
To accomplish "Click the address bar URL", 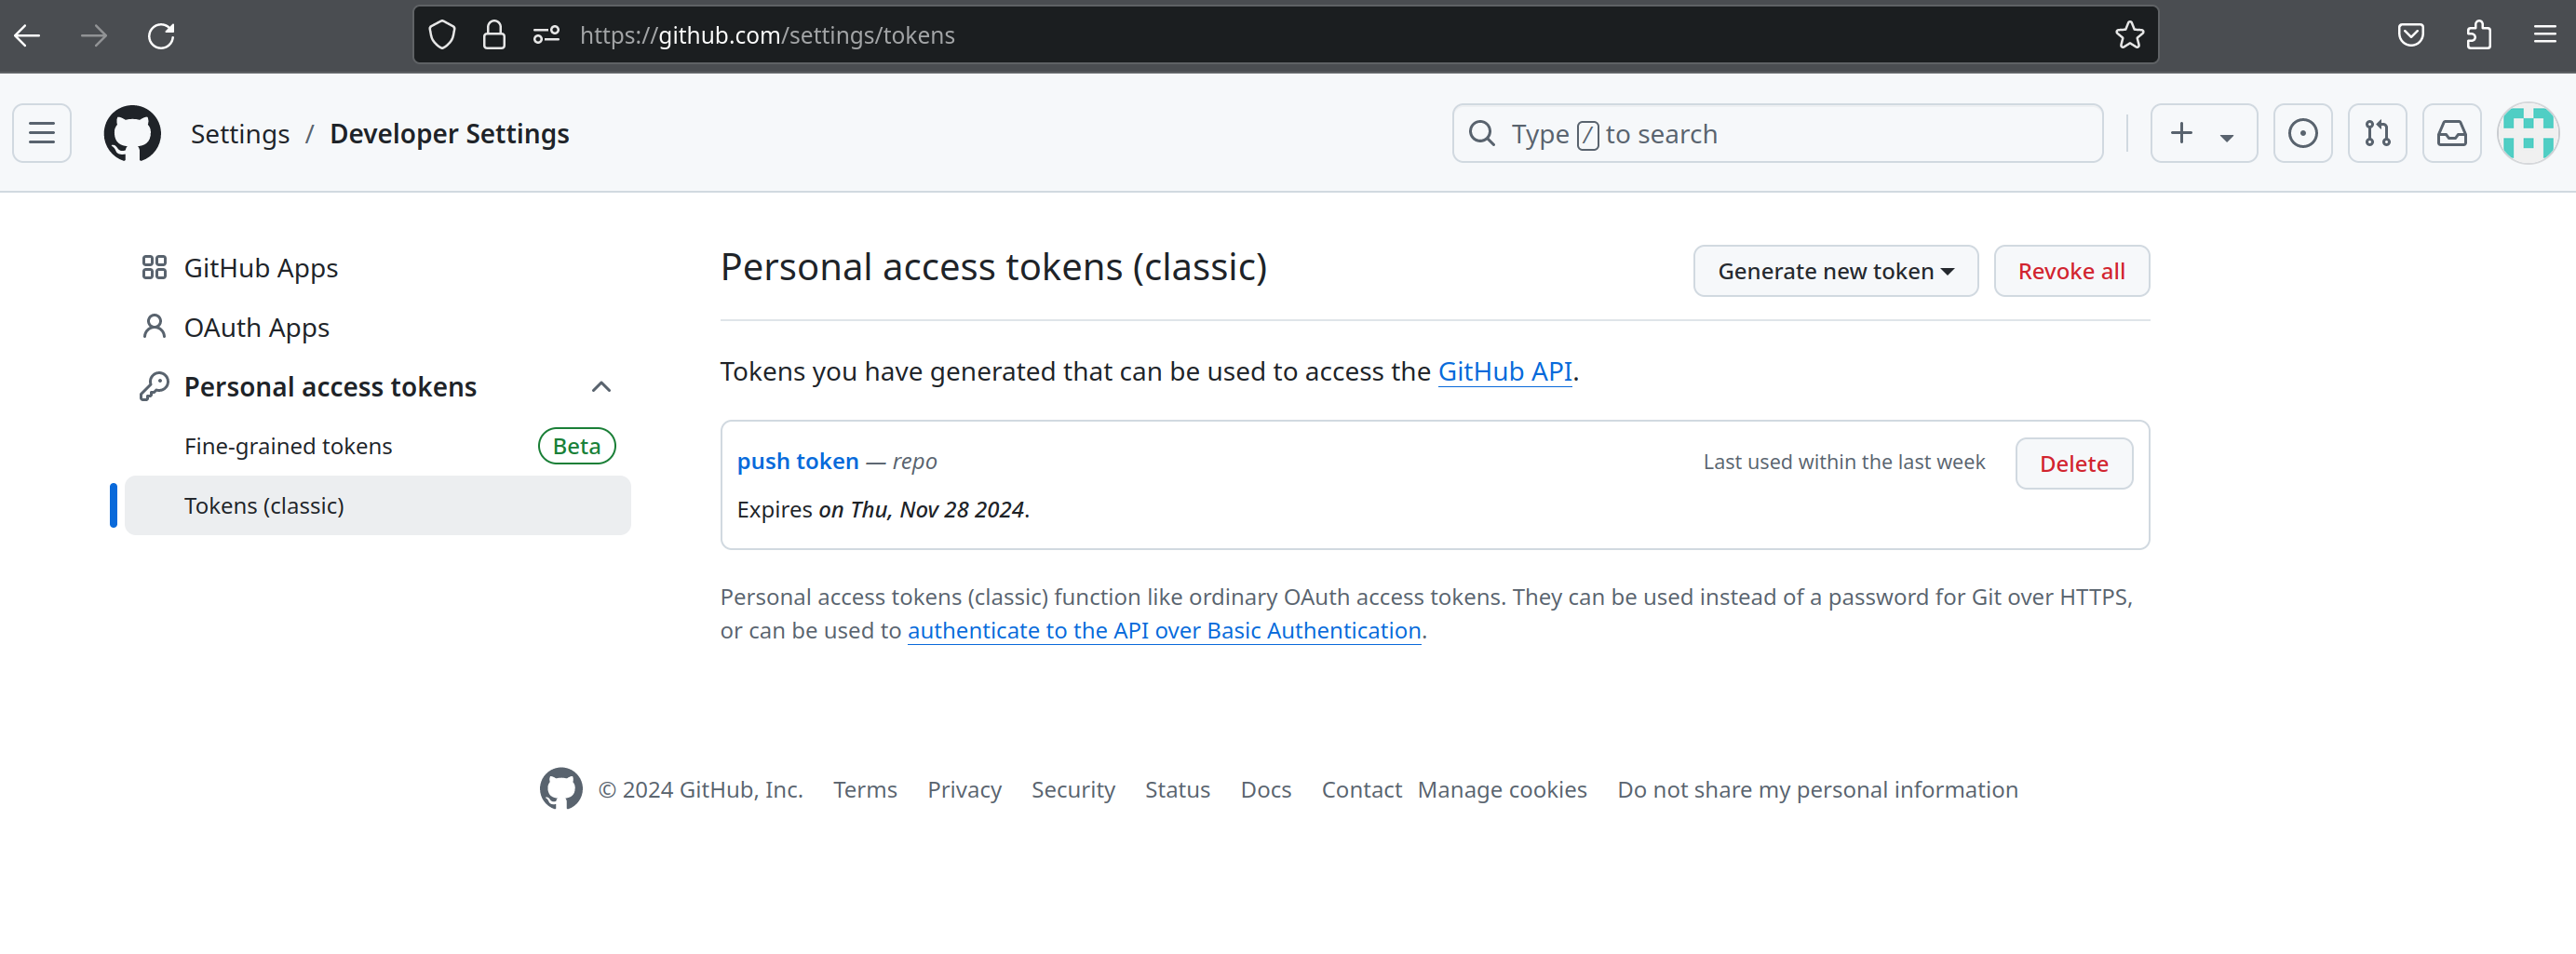I will click(767, 35).
